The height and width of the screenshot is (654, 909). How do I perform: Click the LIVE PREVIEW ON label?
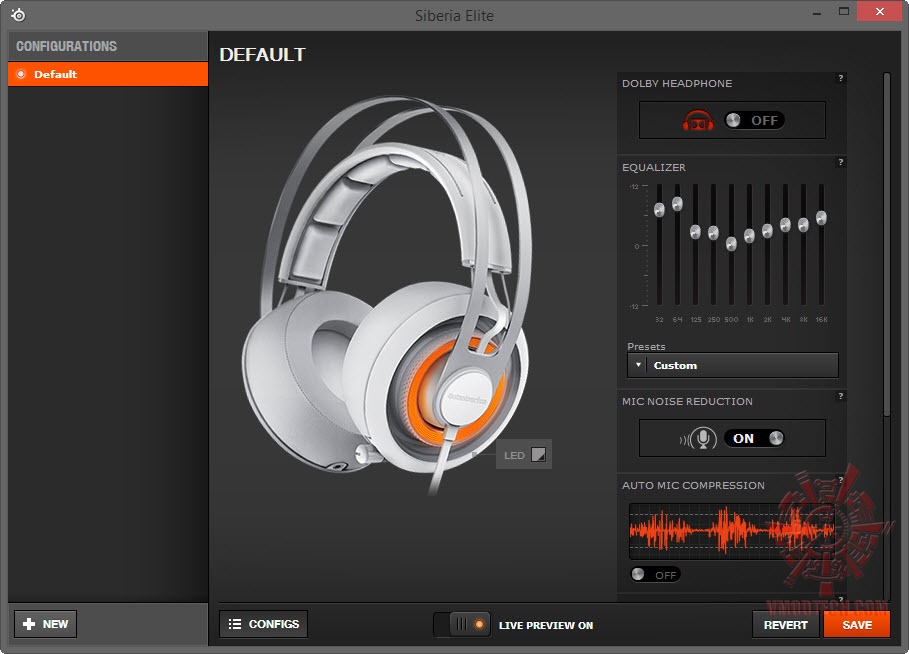pyautogui.click(x=546, y=625)
